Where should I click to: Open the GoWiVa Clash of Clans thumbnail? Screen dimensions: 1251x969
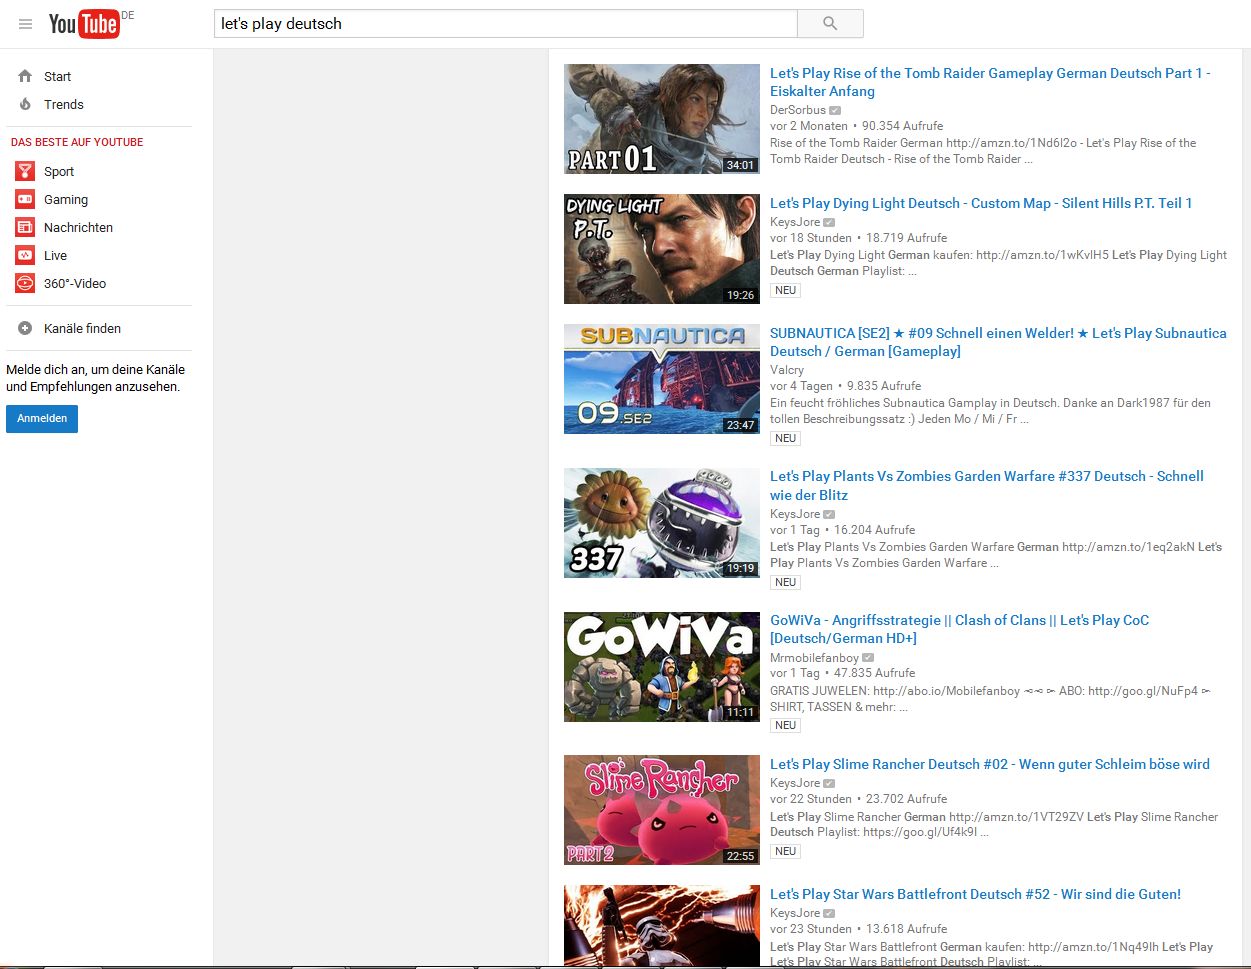(x=662, y=667)
